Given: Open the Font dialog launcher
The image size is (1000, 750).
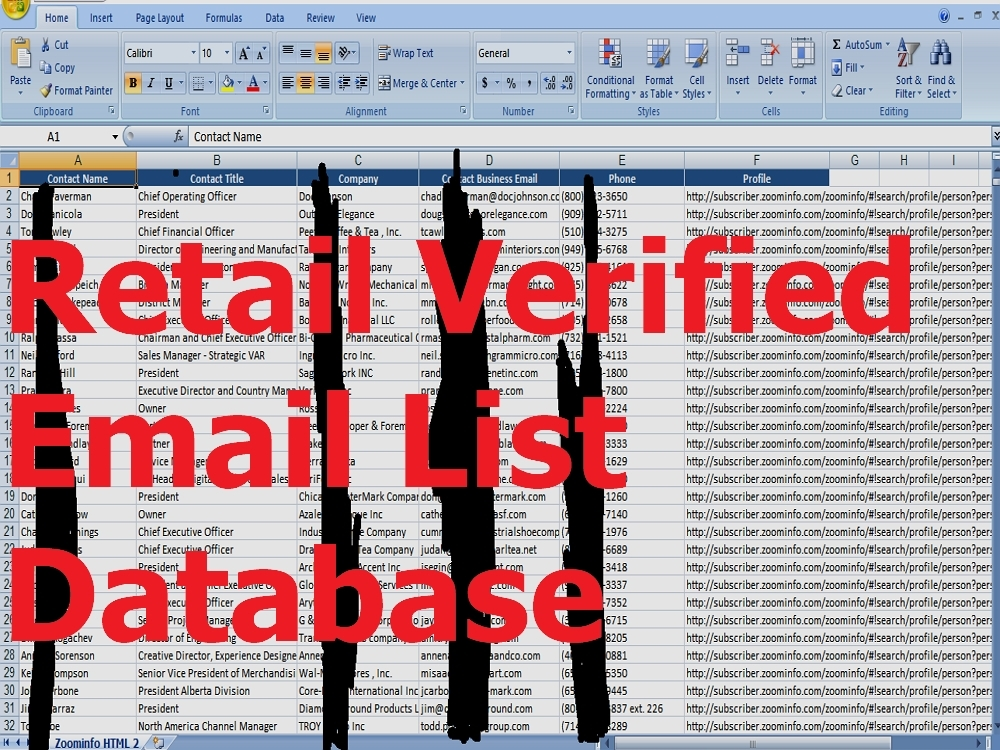Looking at the screenshot, I should tap(266, 110).
